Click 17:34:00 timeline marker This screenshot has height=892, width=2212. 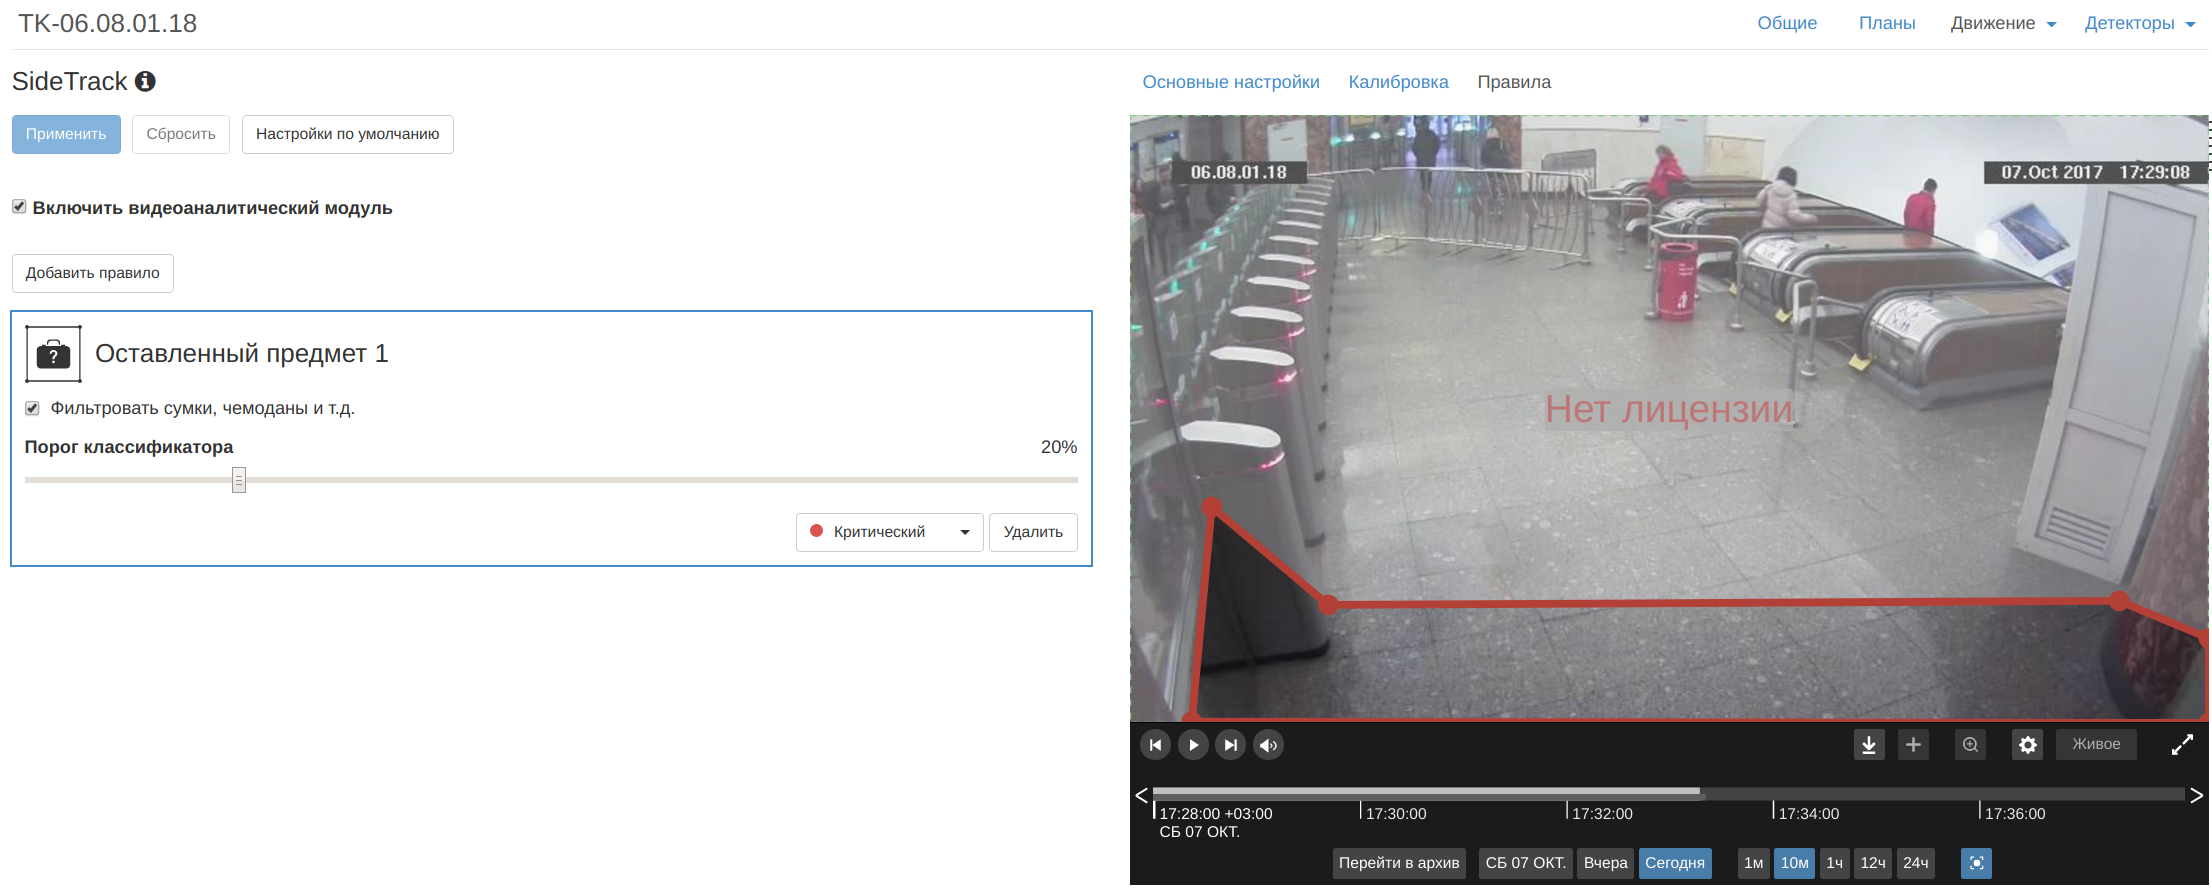coord(1807,813)
